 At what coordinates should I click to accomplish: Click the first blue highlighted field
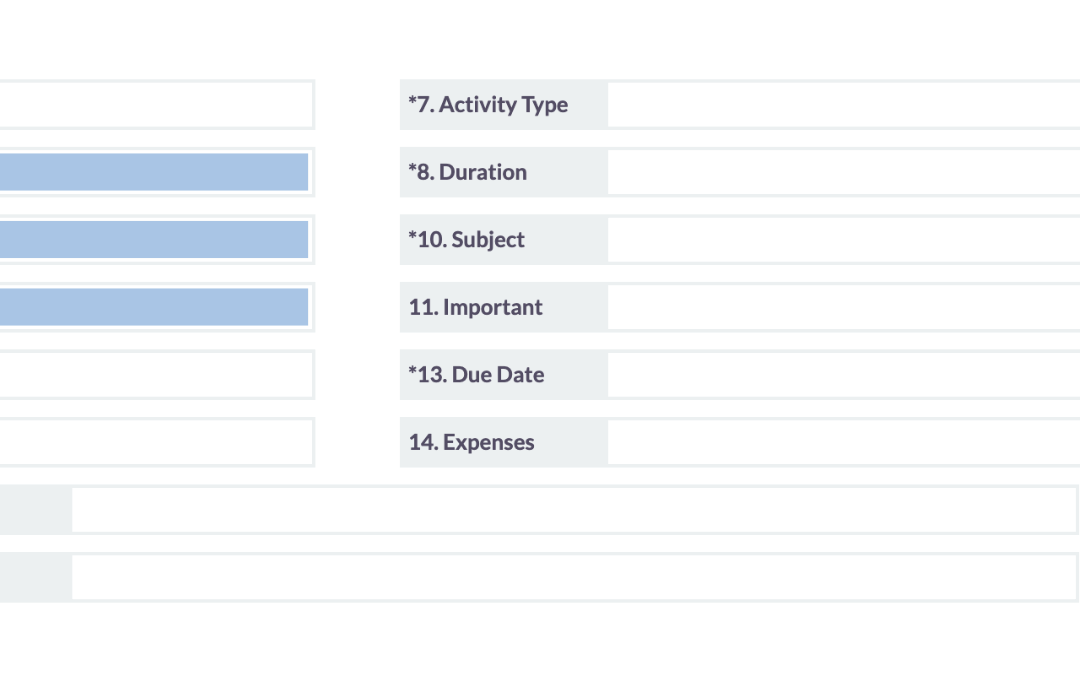pos(153,172)
